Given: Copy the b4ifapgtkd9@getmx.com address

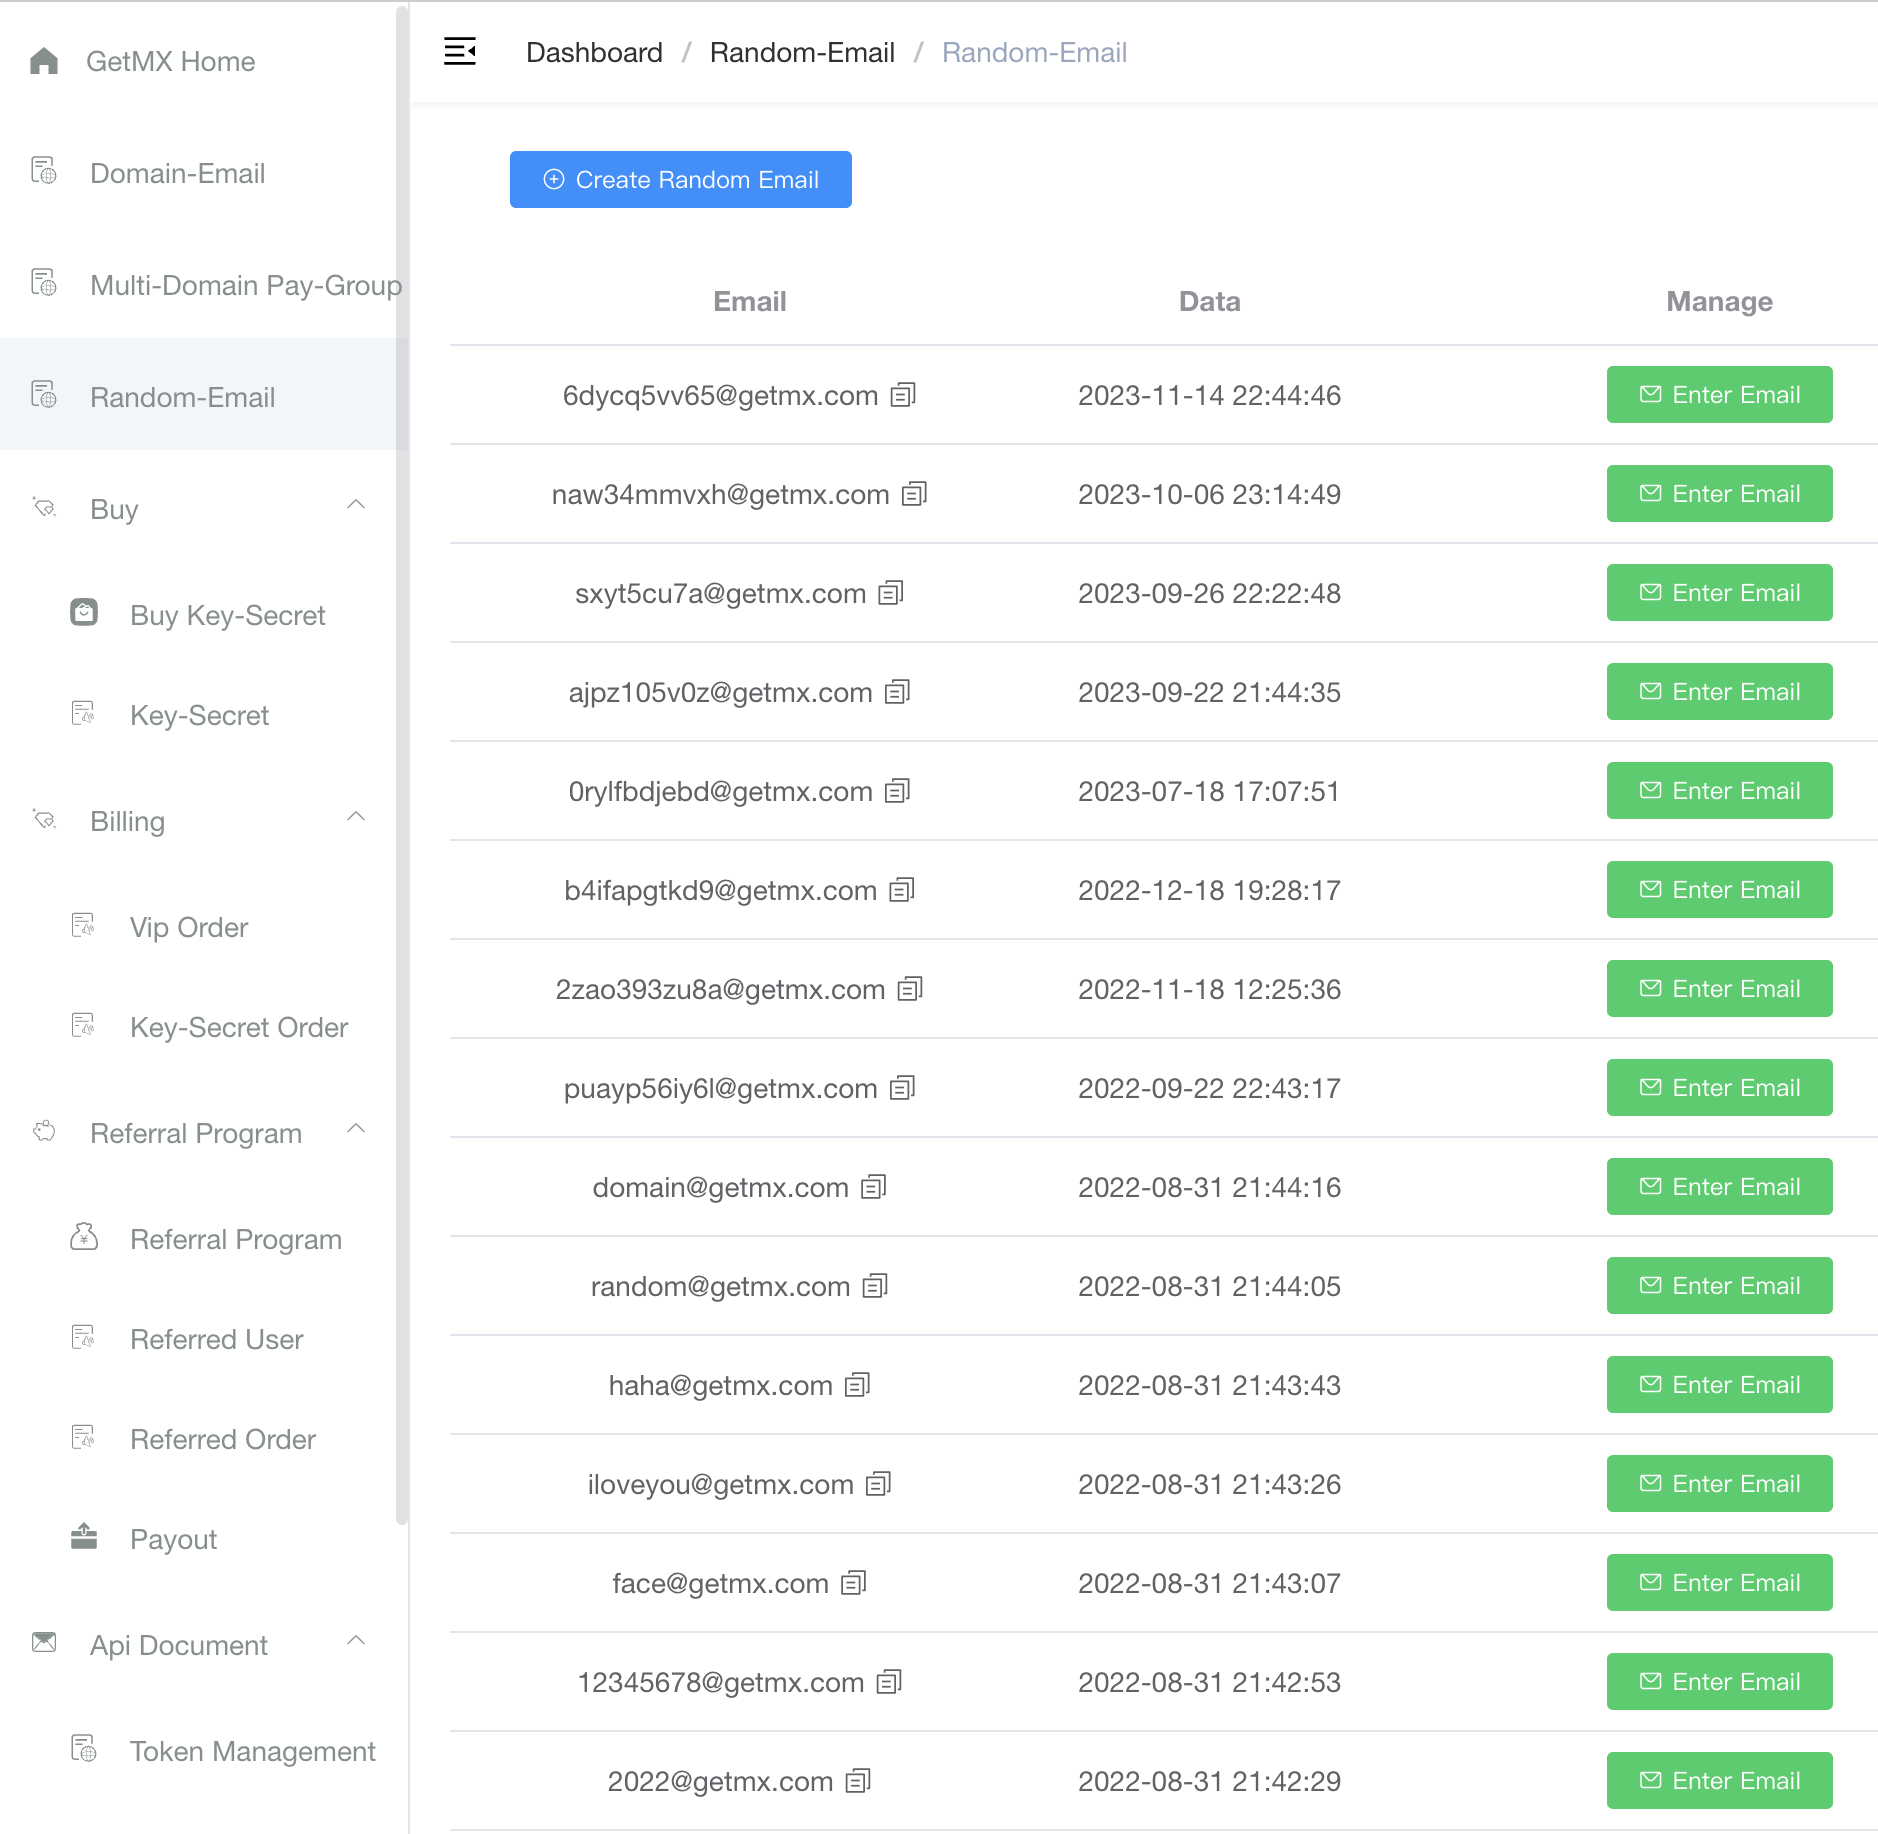Looking at the screenshot, I should click(902, 890).
